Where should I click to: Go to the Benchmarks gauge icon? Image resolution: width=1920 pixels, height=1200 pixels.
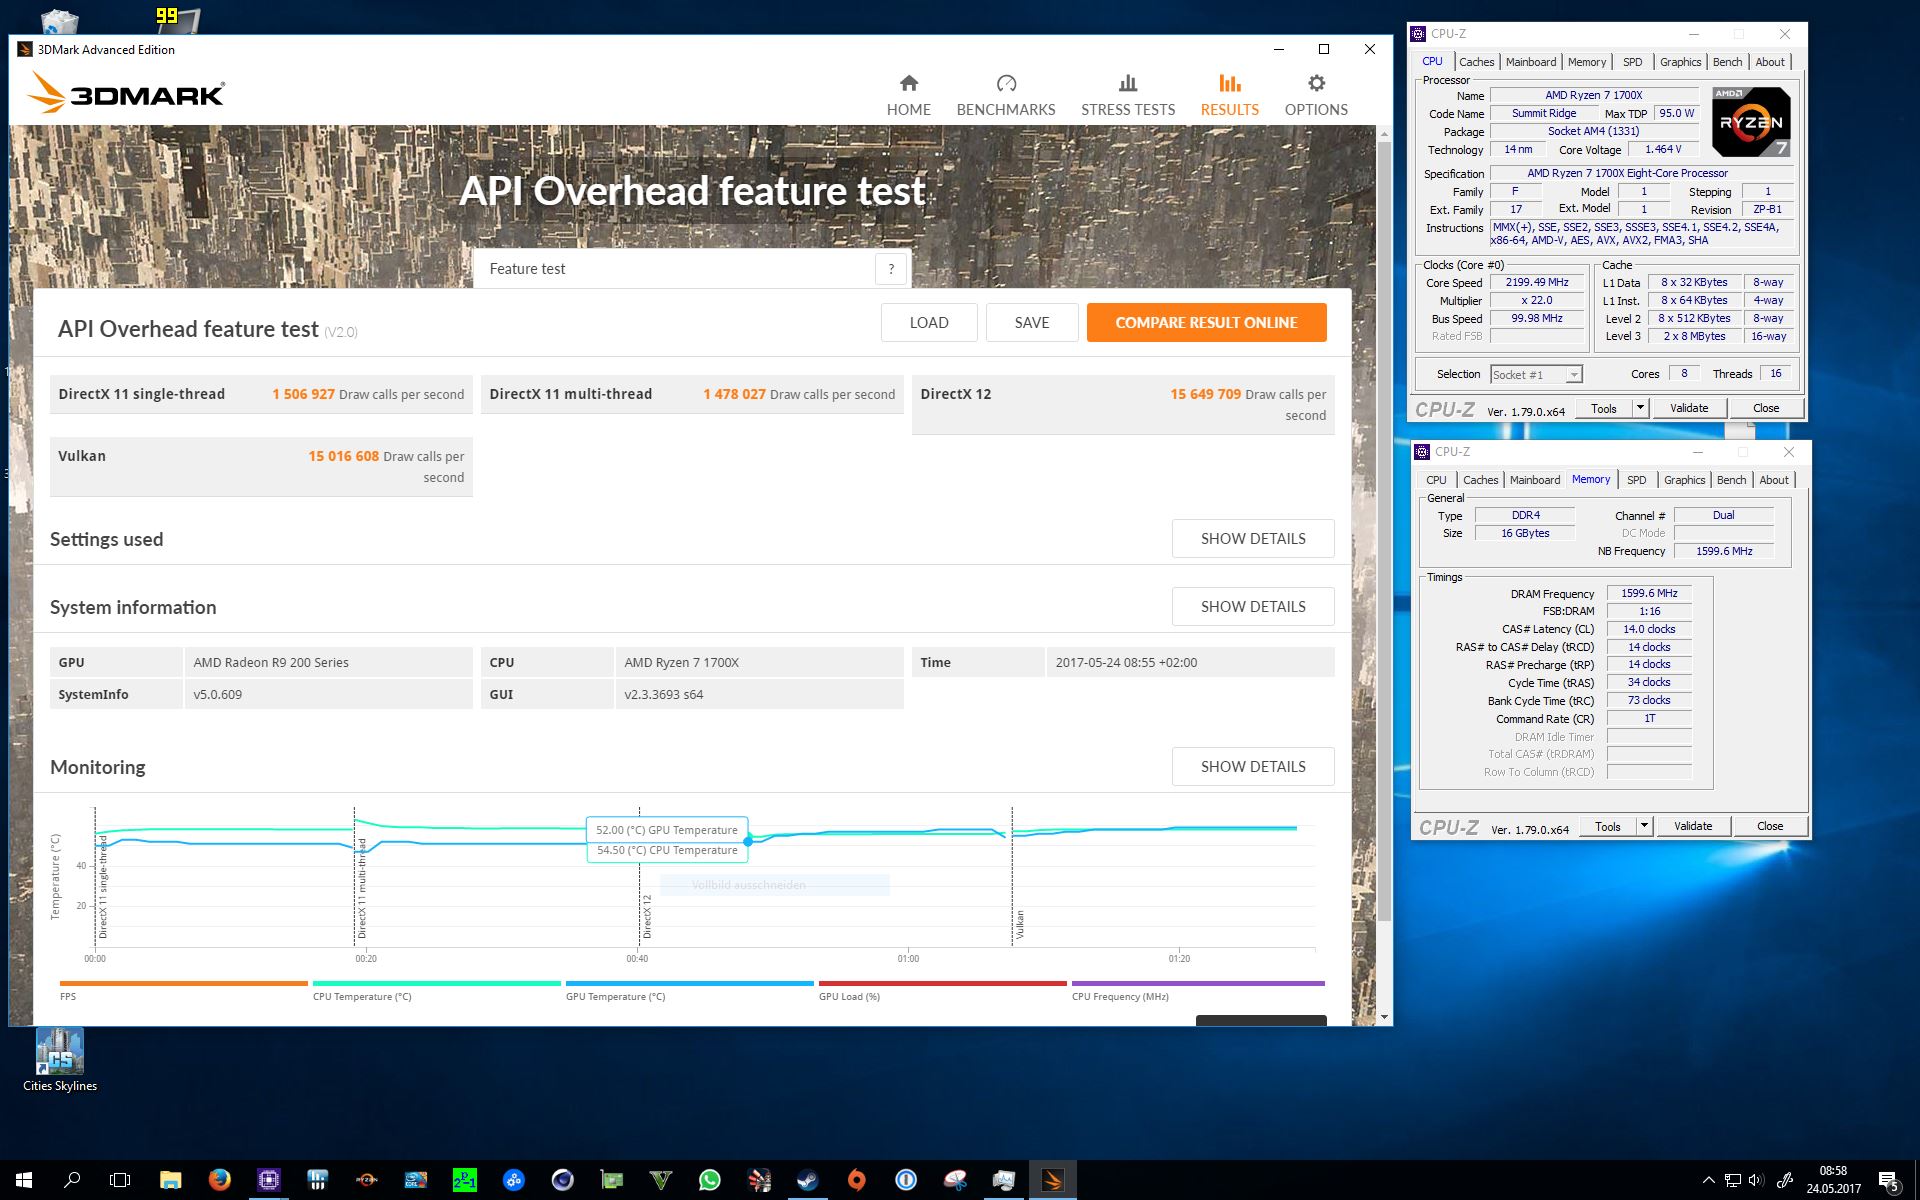click(1006, 84)
